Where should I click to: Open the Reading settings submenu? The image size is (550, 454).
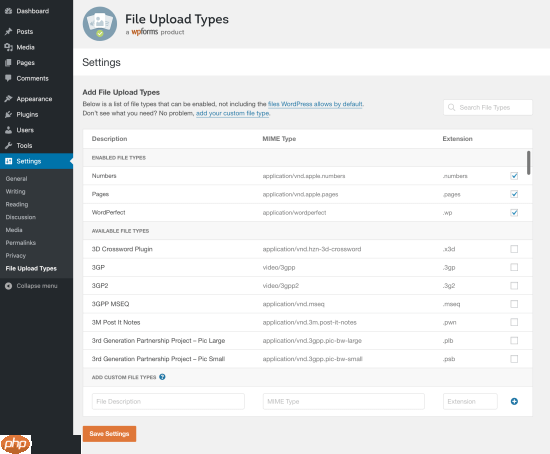(x=17, y=204)
